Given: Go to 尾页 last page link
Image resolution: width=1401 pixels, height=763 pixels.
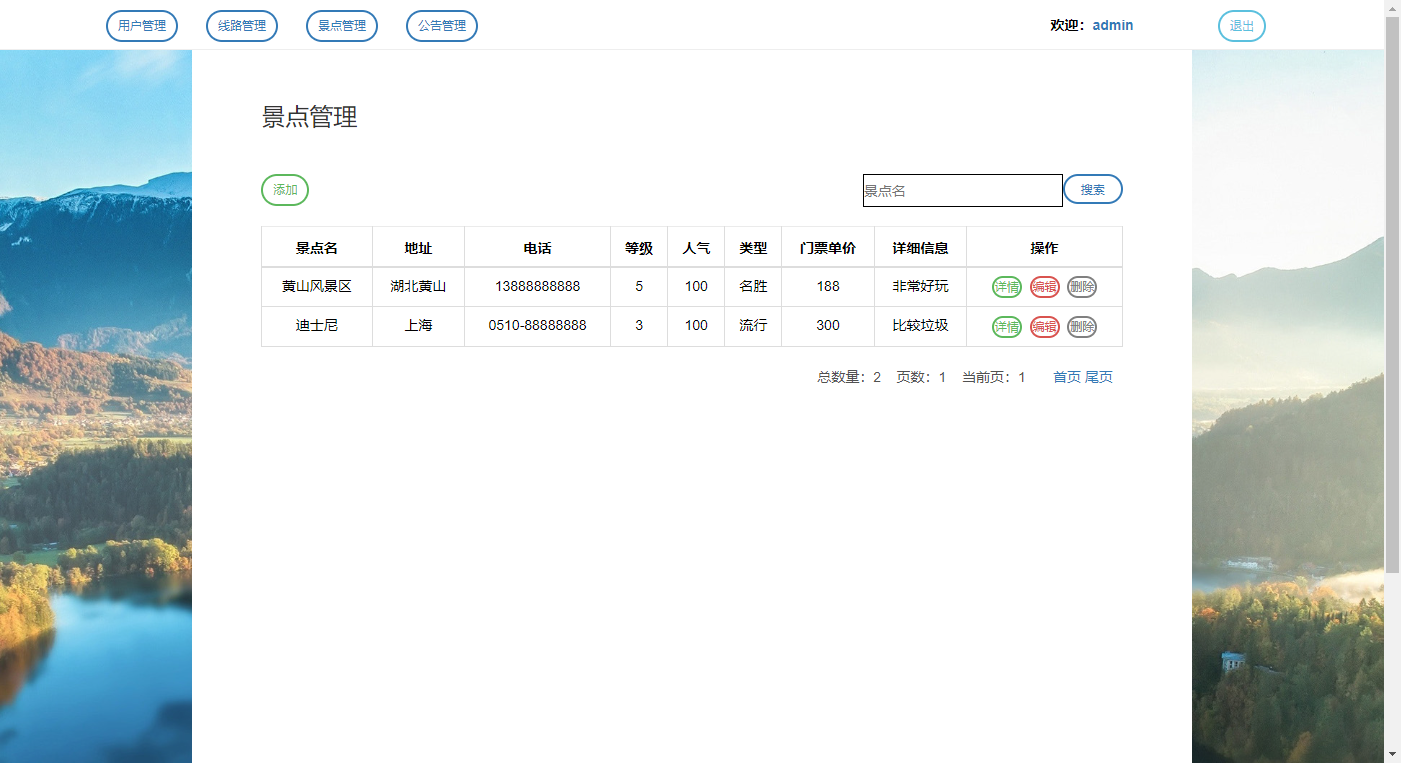Looking at the screenshot, I should pos(1099,377).
